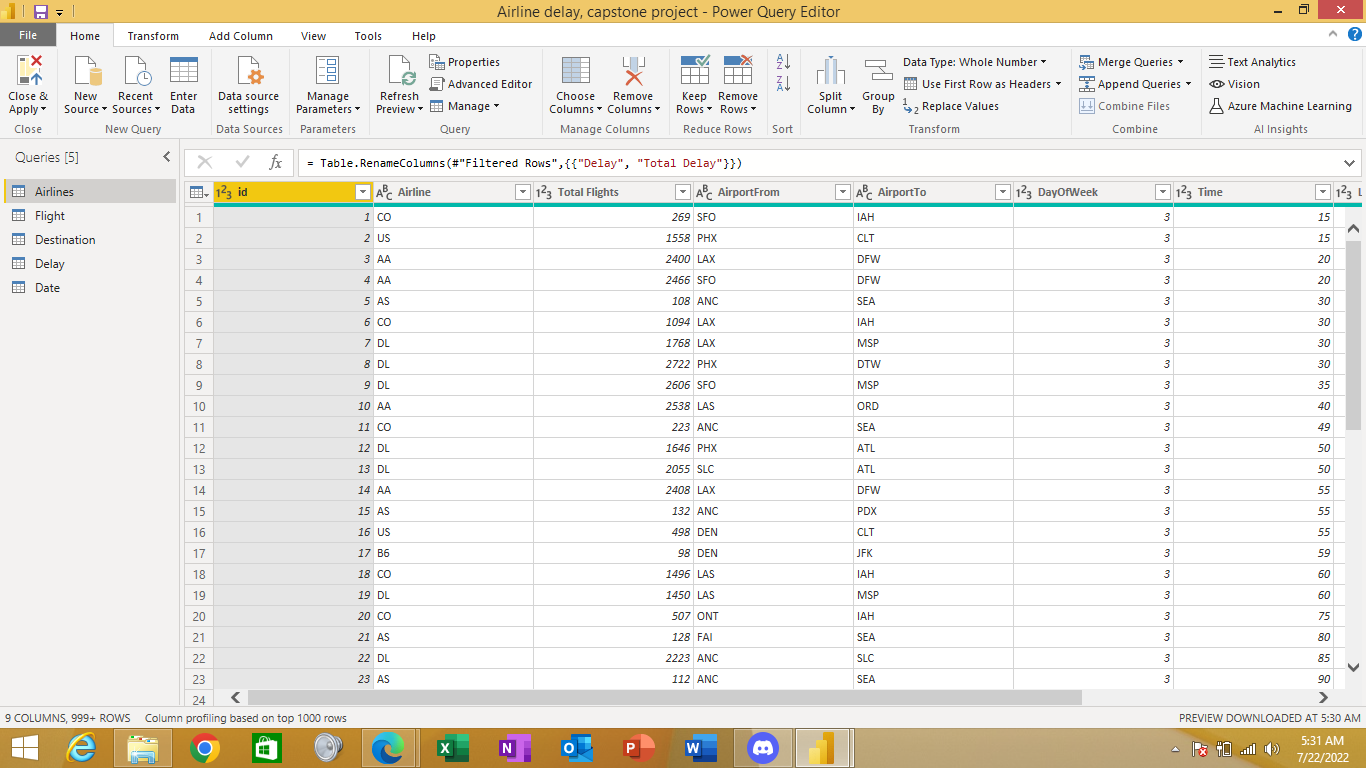
Task: Open the Airline column filter
Action: (x=522, y=191)
